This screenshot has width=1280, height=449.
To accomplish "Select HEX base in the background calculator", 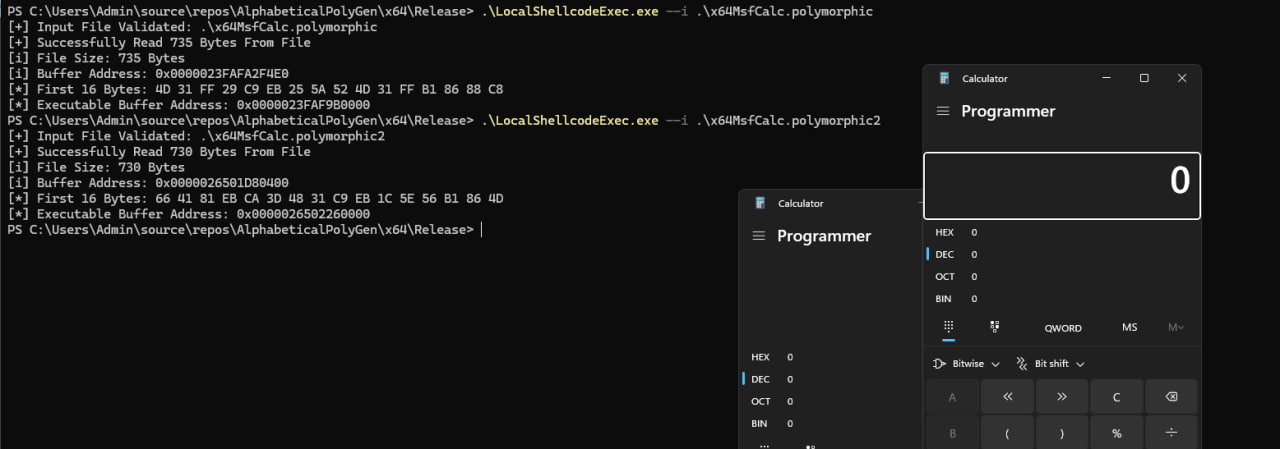I will [x=761, y=357].
